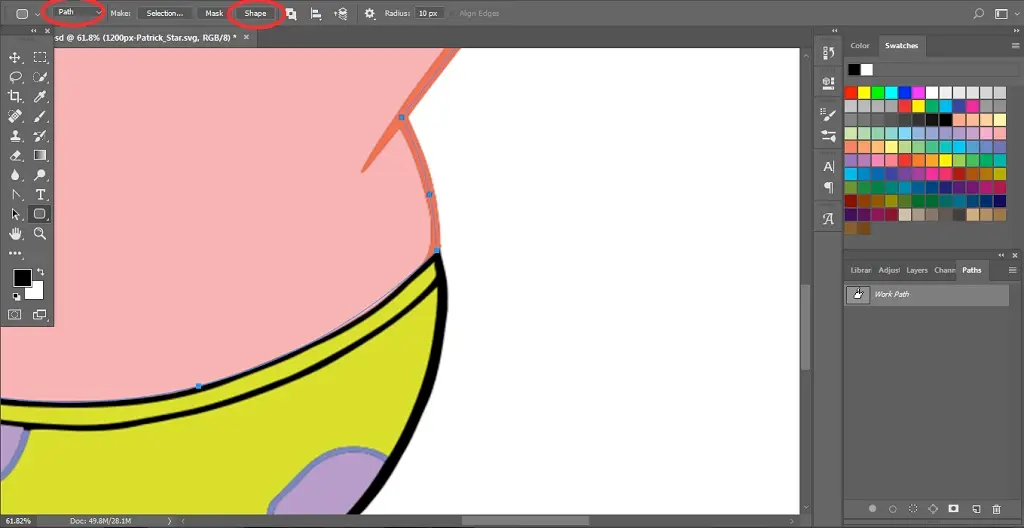Open the Path alignment options
The height and width of the screenshot is (528, 1024).
(316, 14)
